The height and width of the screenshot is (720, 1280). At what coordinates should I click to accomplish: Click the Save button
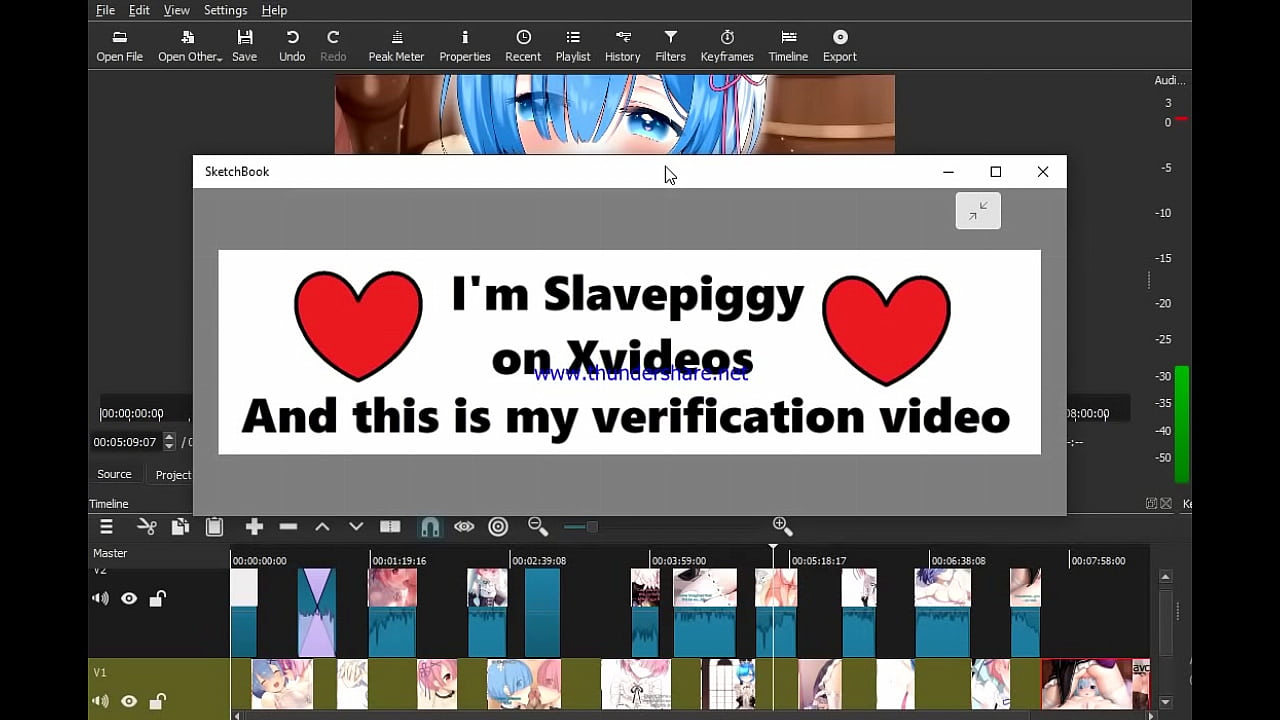point(244,45)
